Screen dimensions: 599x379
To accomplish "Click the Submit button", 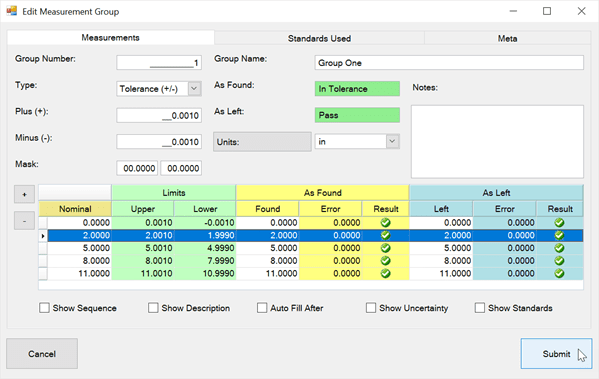I will pyautogui.click(x=556, y=354).
